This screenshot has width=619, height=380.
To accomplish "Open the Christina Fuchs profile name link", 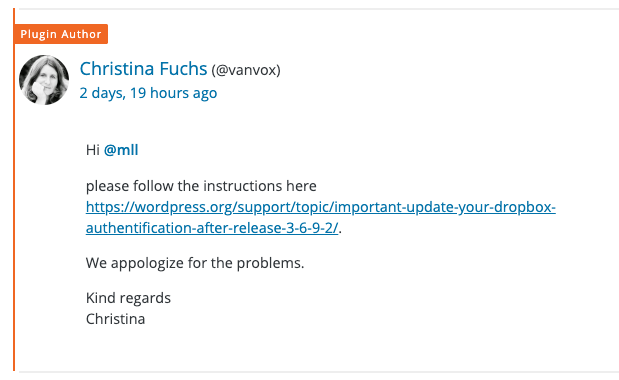I will (143, 69).
